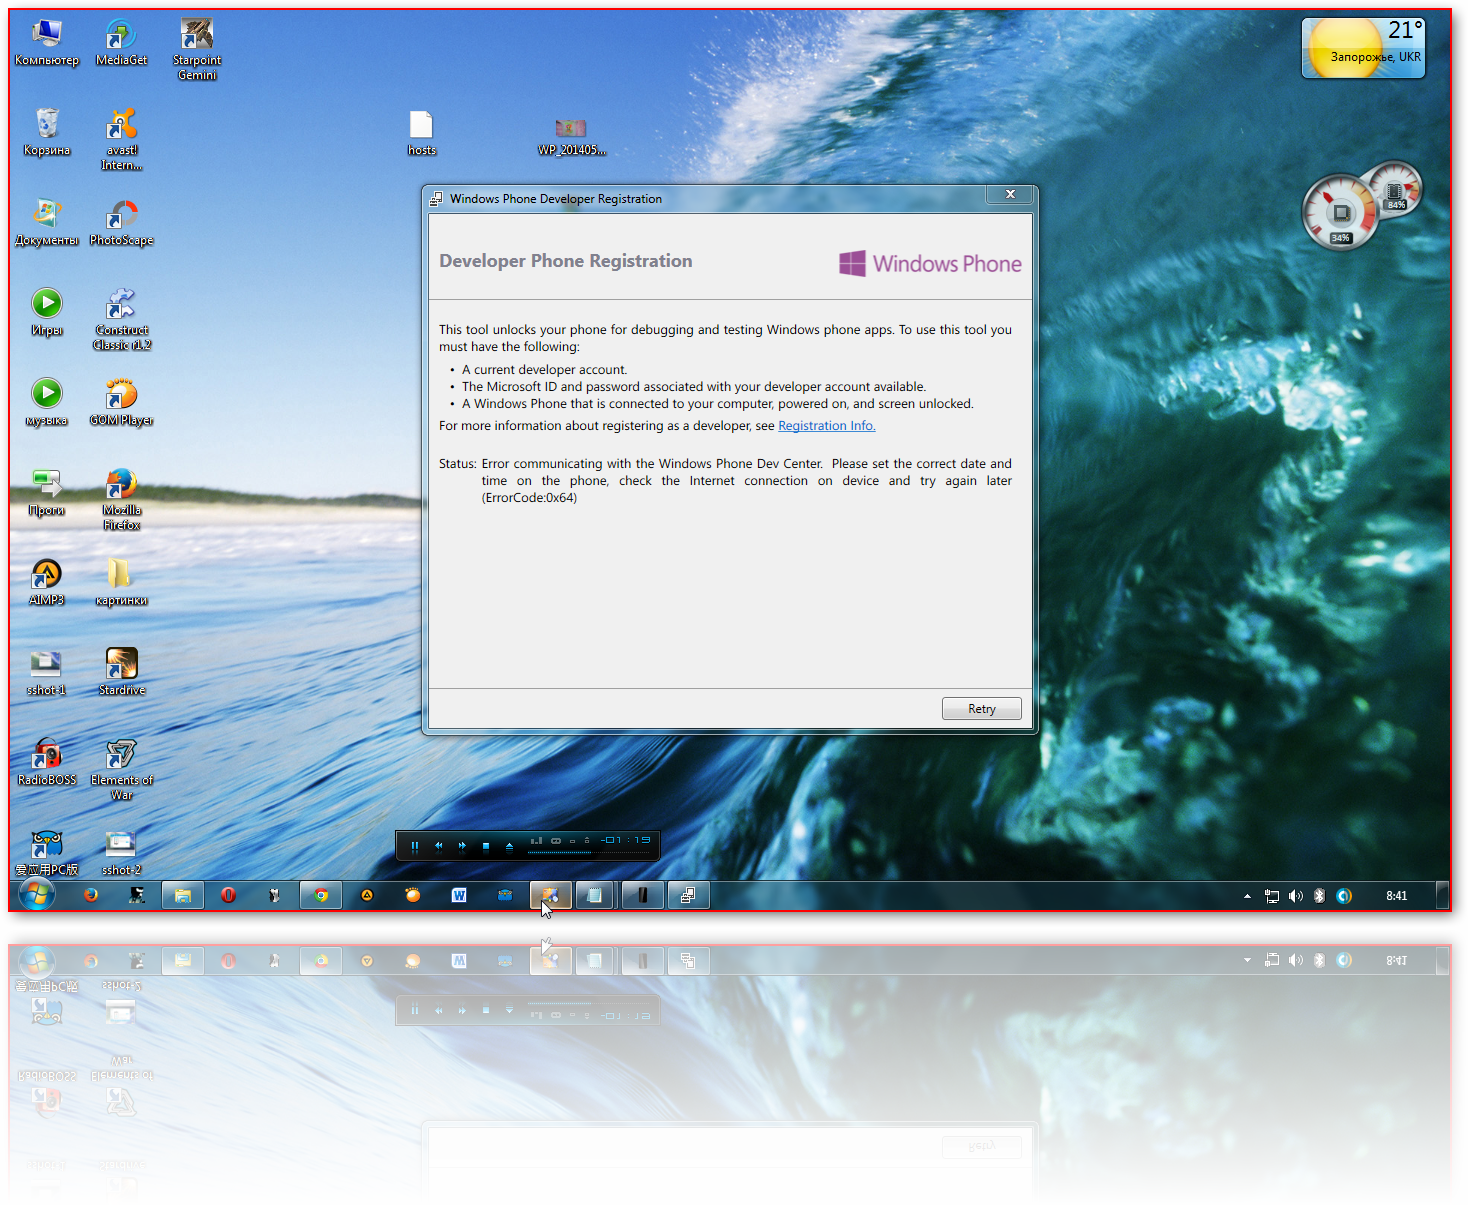Select the Игры desktop icon

[47, 312]
